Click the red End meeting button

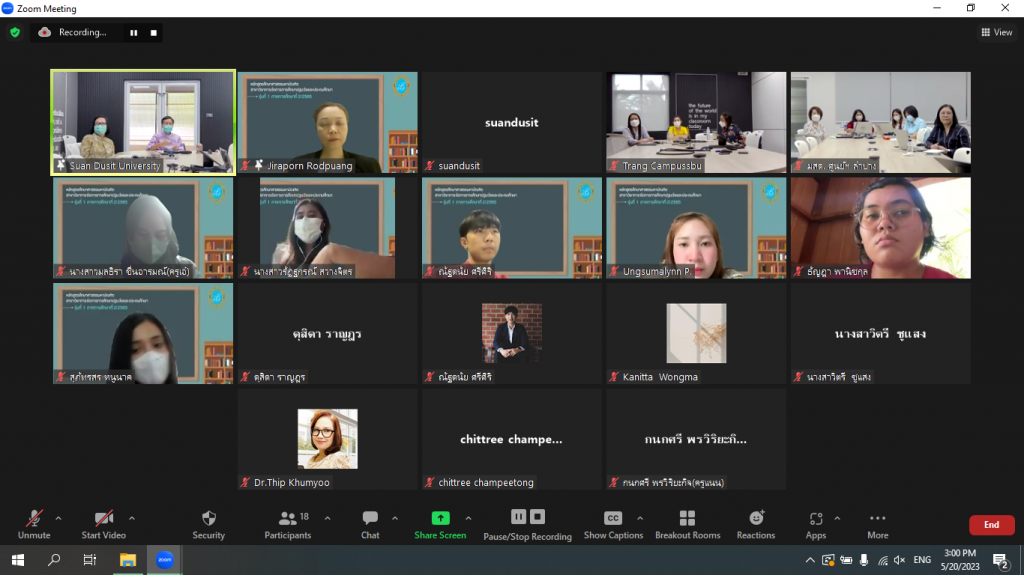tap(991, 525)
